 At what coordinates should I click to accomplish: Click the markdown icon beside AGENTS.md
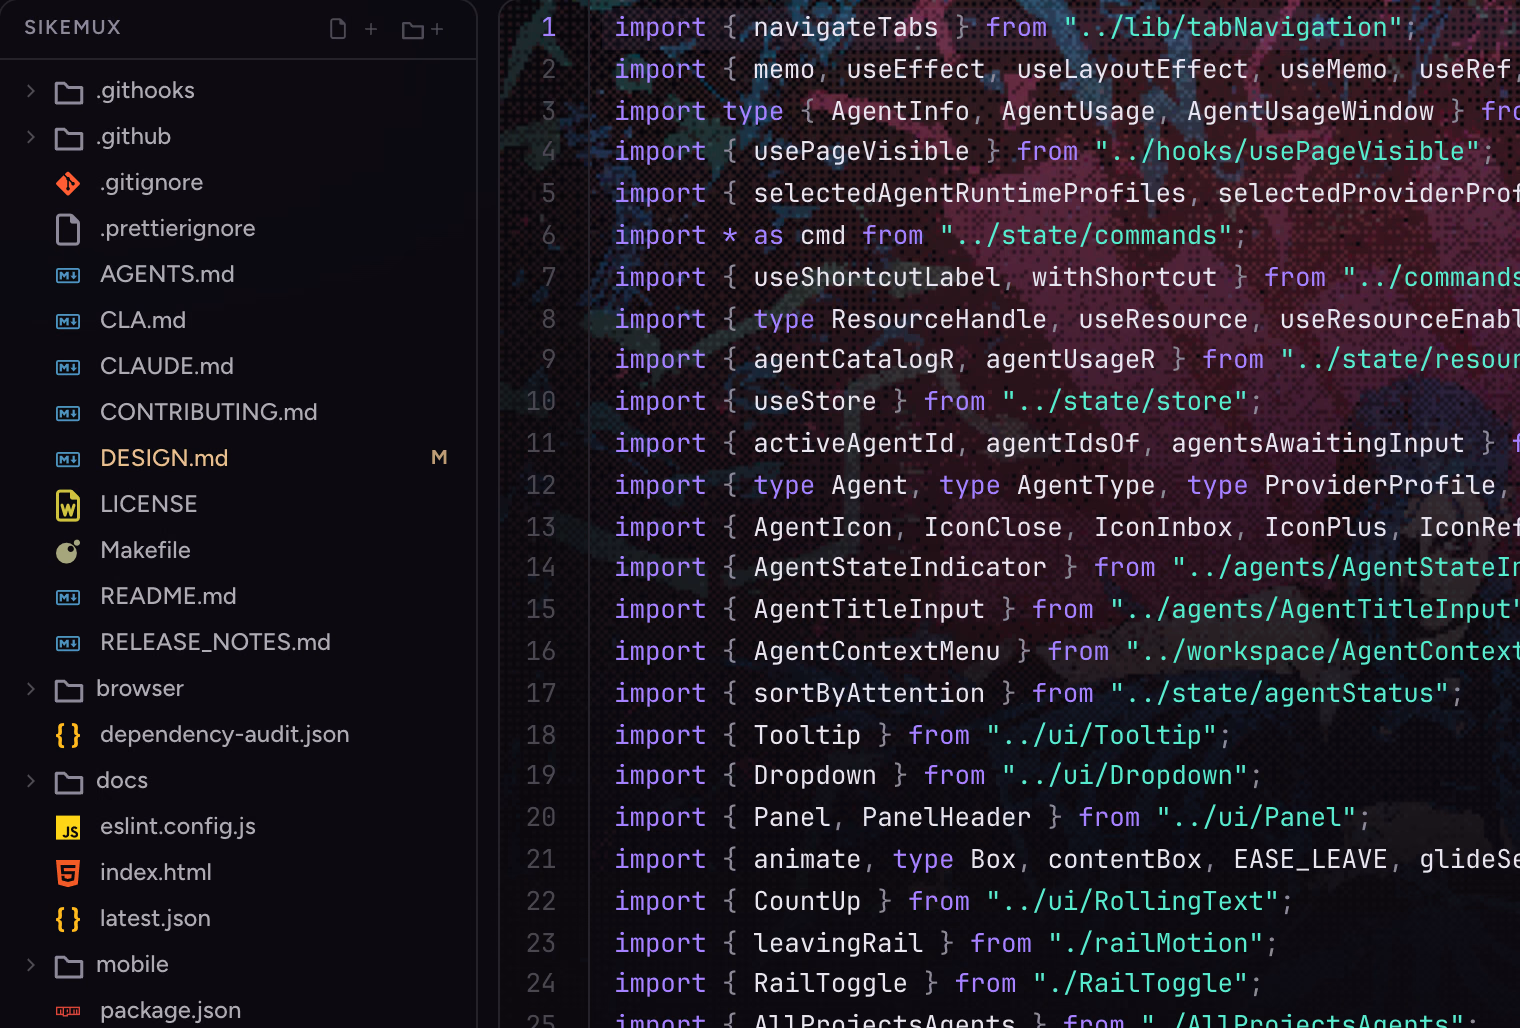pos(68,275)
